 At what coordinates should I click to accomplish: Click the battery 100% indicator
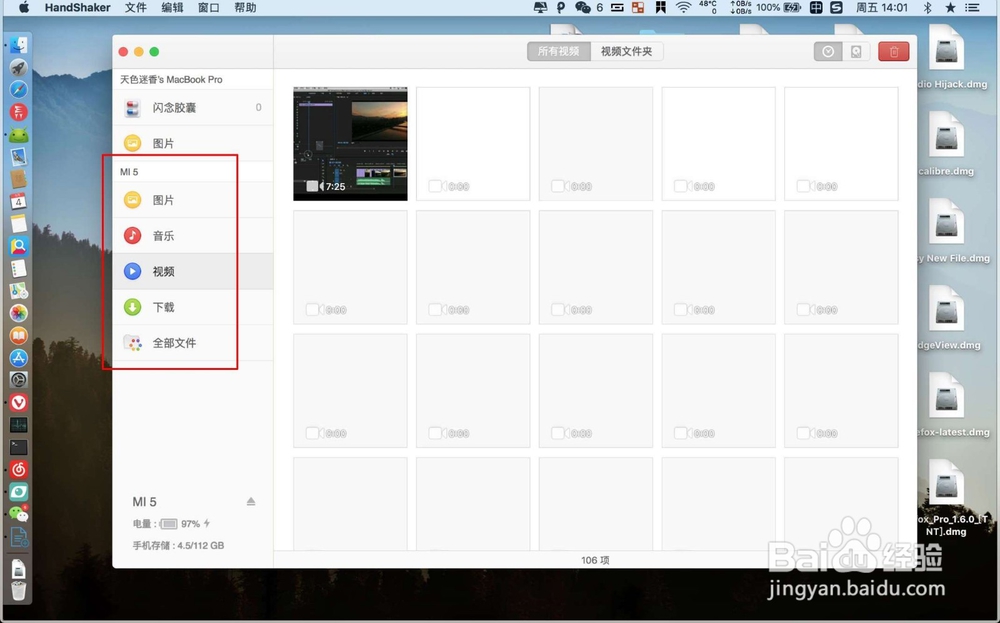779,8
